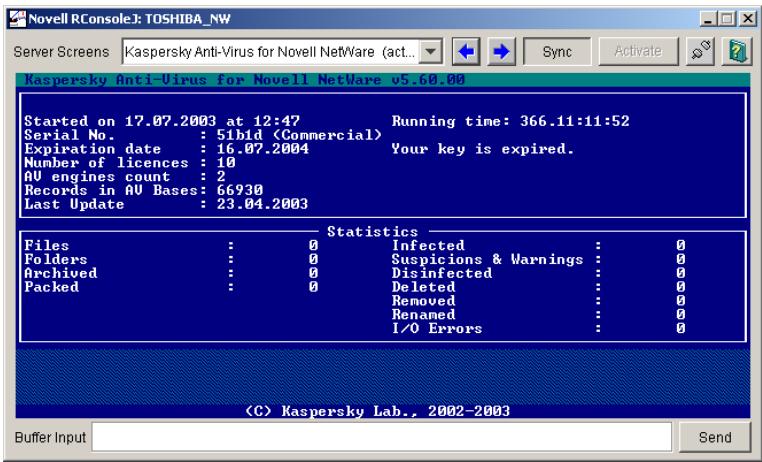Click the 'Disinfected' statistics label

pyautogui.click(x=442, y=273)
